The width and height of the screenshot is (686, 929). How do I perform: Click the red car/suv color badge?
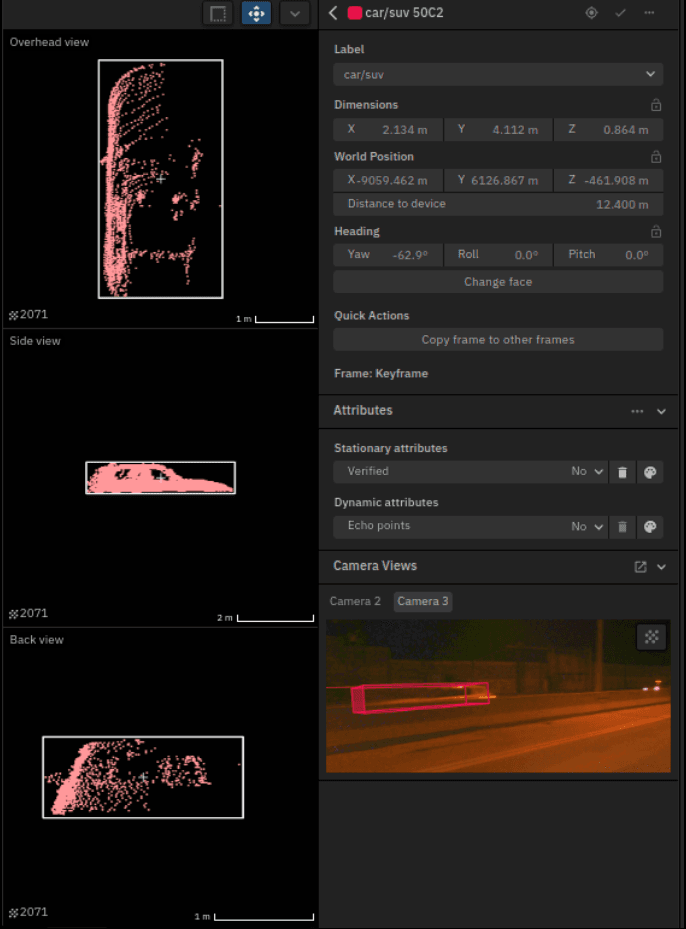(x=354, y=13)
